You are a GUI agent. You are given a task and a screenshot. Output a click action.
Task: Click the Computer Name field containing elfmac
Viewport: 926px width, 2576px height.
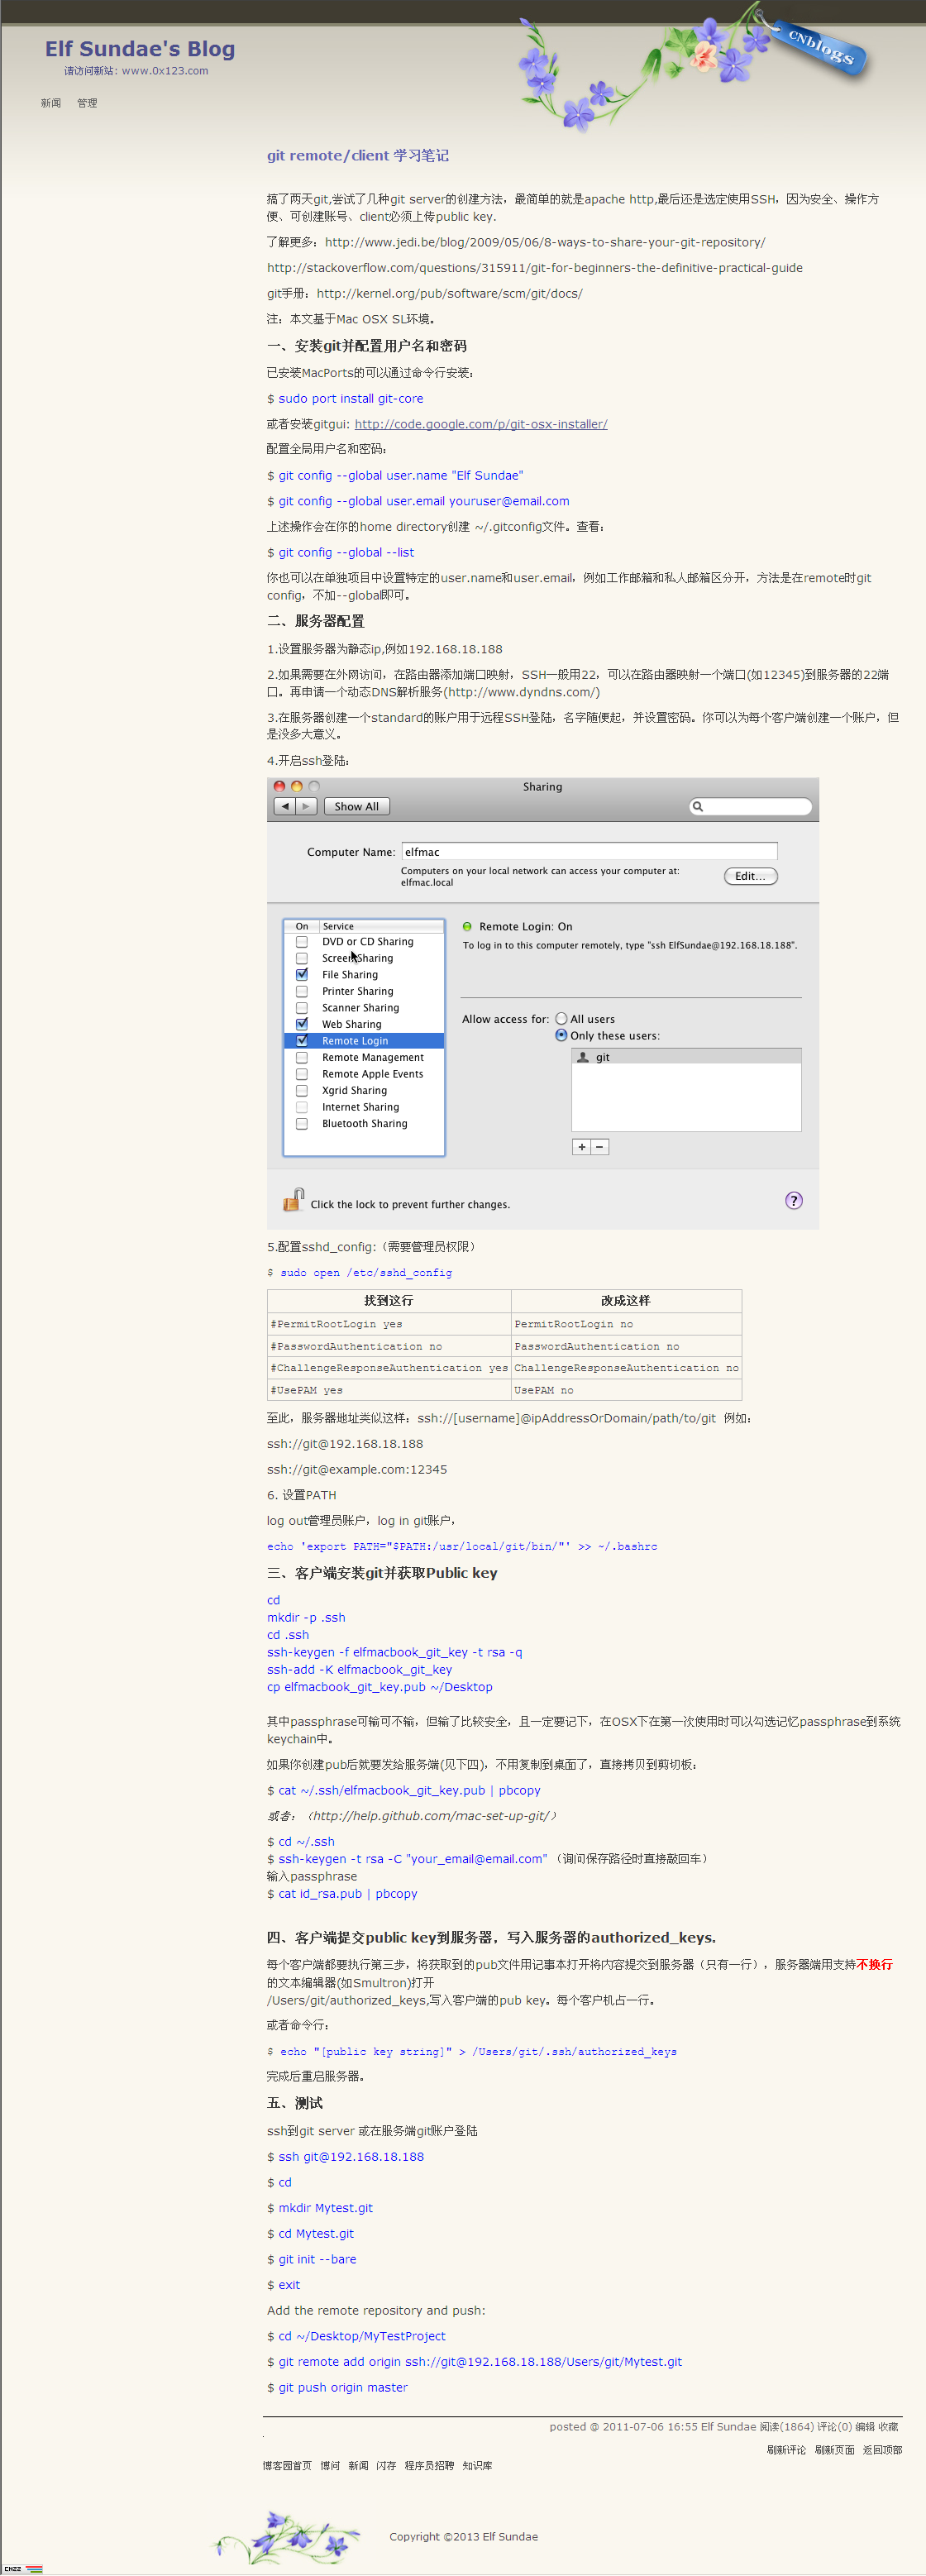point(589,851)
